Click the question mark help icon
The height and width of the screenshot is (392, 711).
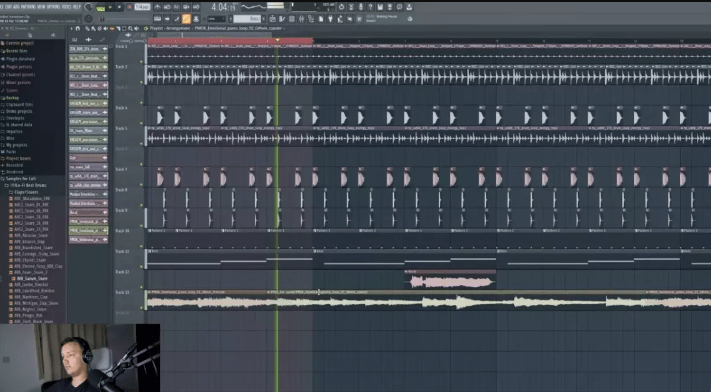370,7
